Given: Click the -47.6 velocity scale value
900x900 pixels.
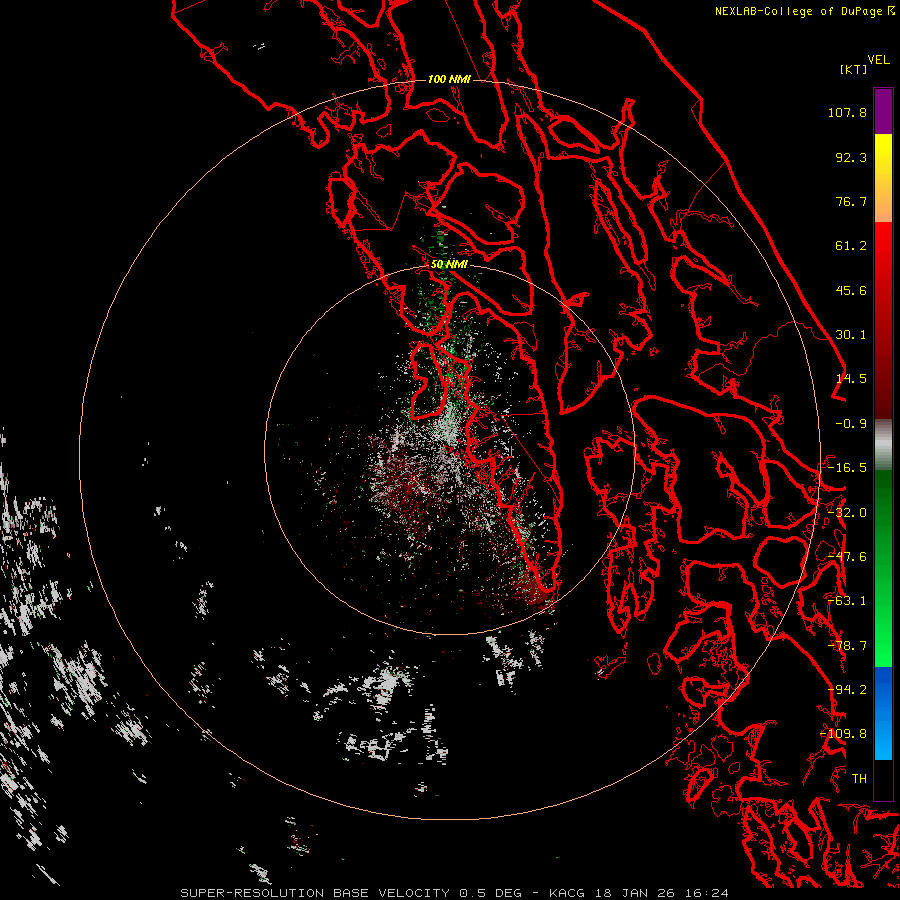Looking at the screenshot, I should 847,557.
